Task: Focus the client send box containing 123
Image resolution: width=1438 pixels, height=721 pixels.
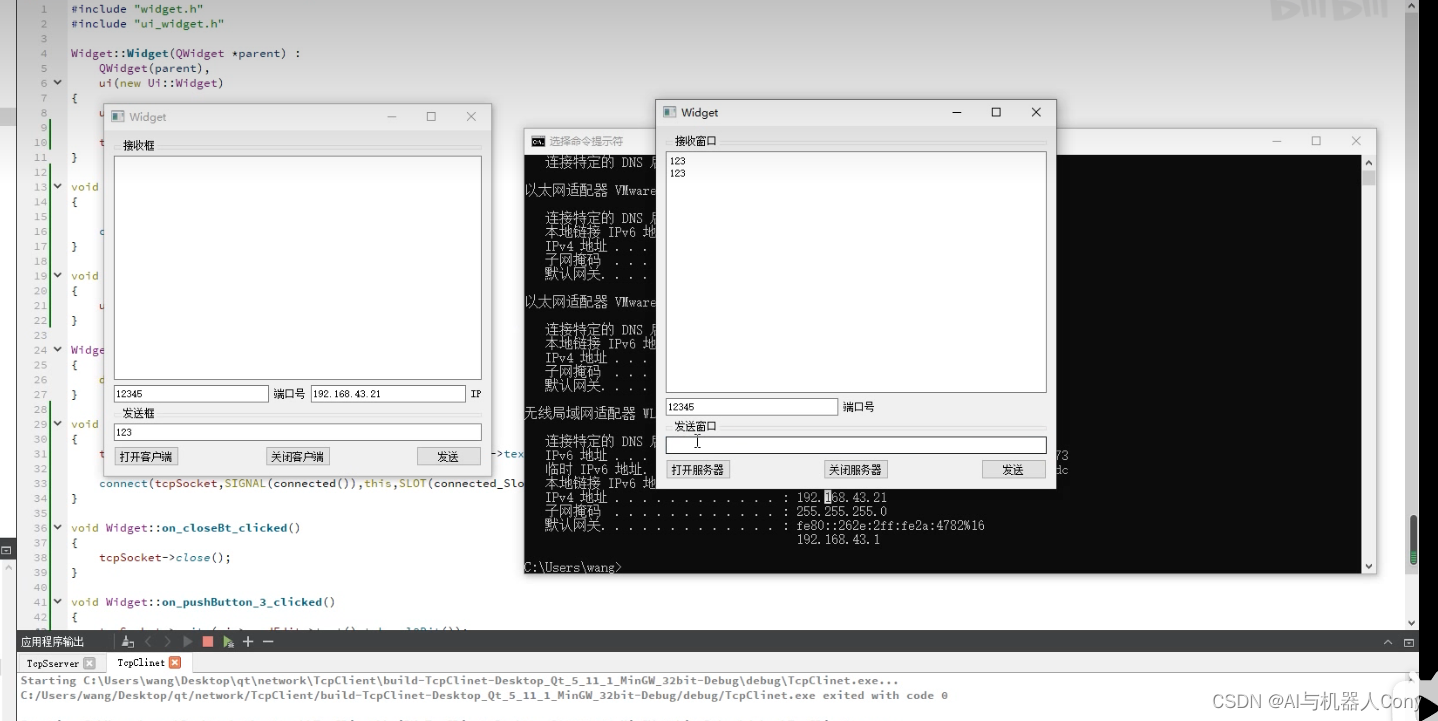Action: point(298,432)
